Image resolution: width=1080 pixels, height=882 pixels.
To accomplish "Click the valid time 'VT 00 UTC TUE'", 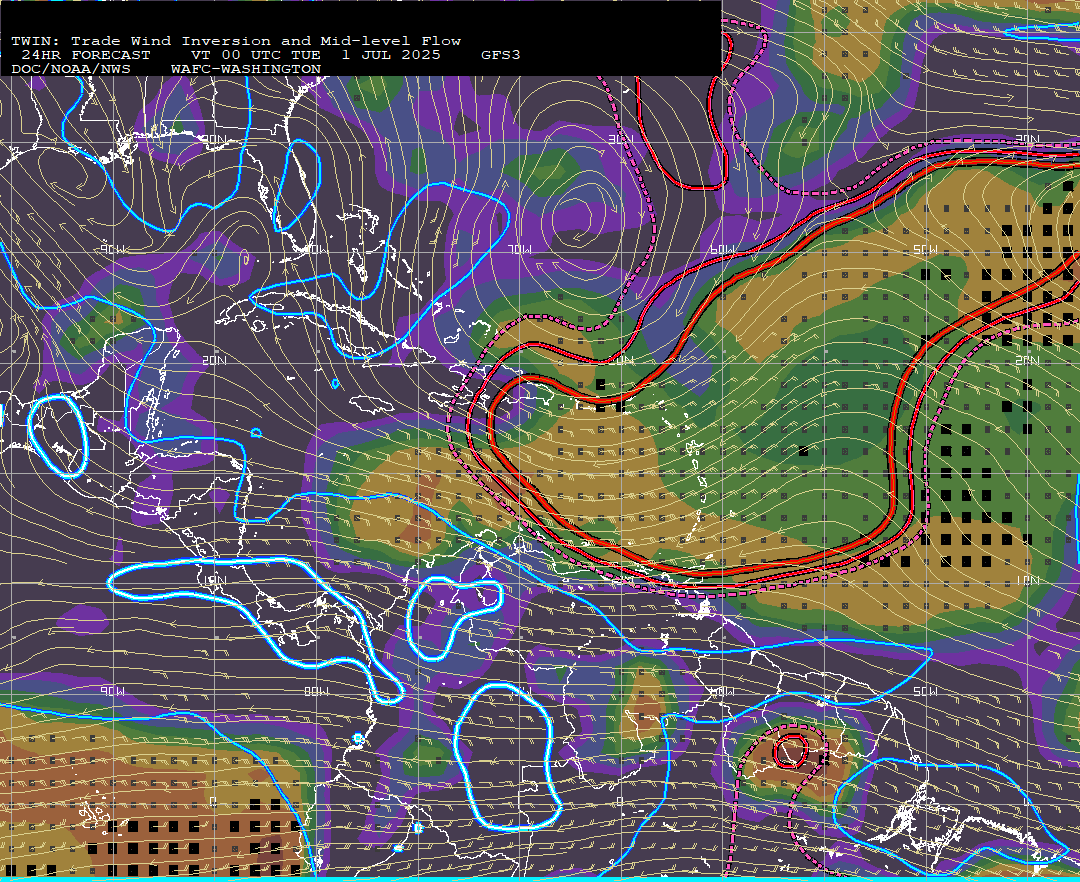I will tap(256, 55).
